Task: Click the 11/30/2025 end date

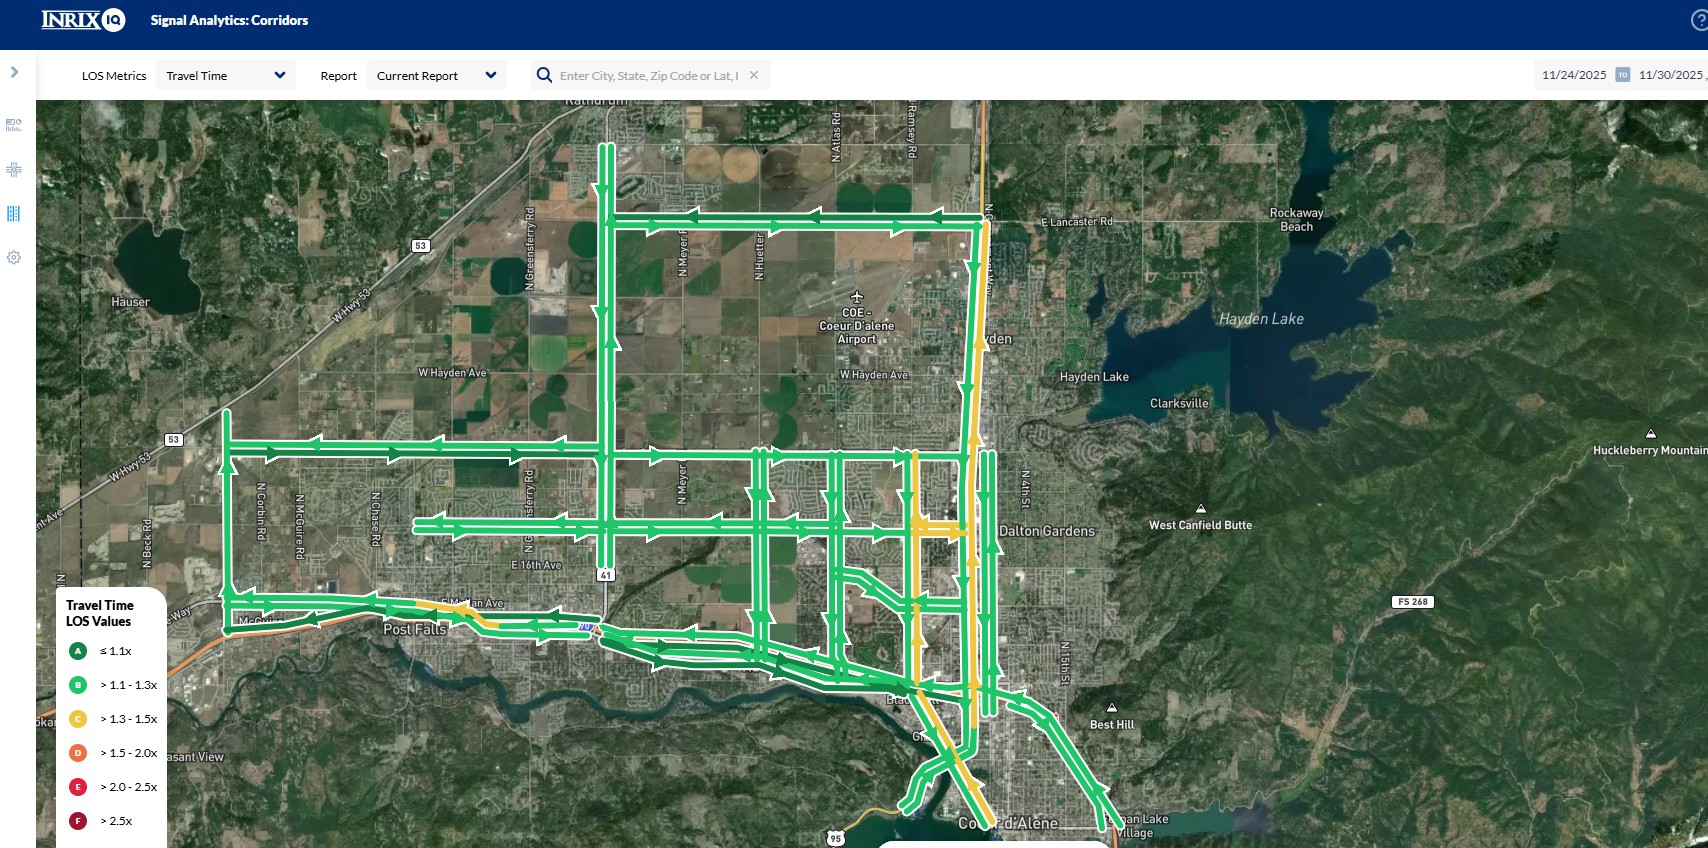Action: point(1669,75)
